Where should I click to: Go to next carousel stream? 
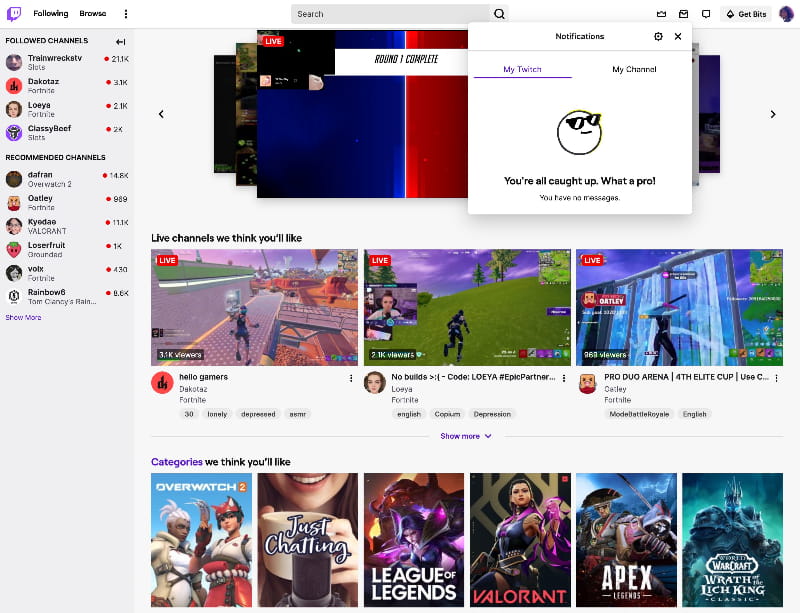point(772,114)
